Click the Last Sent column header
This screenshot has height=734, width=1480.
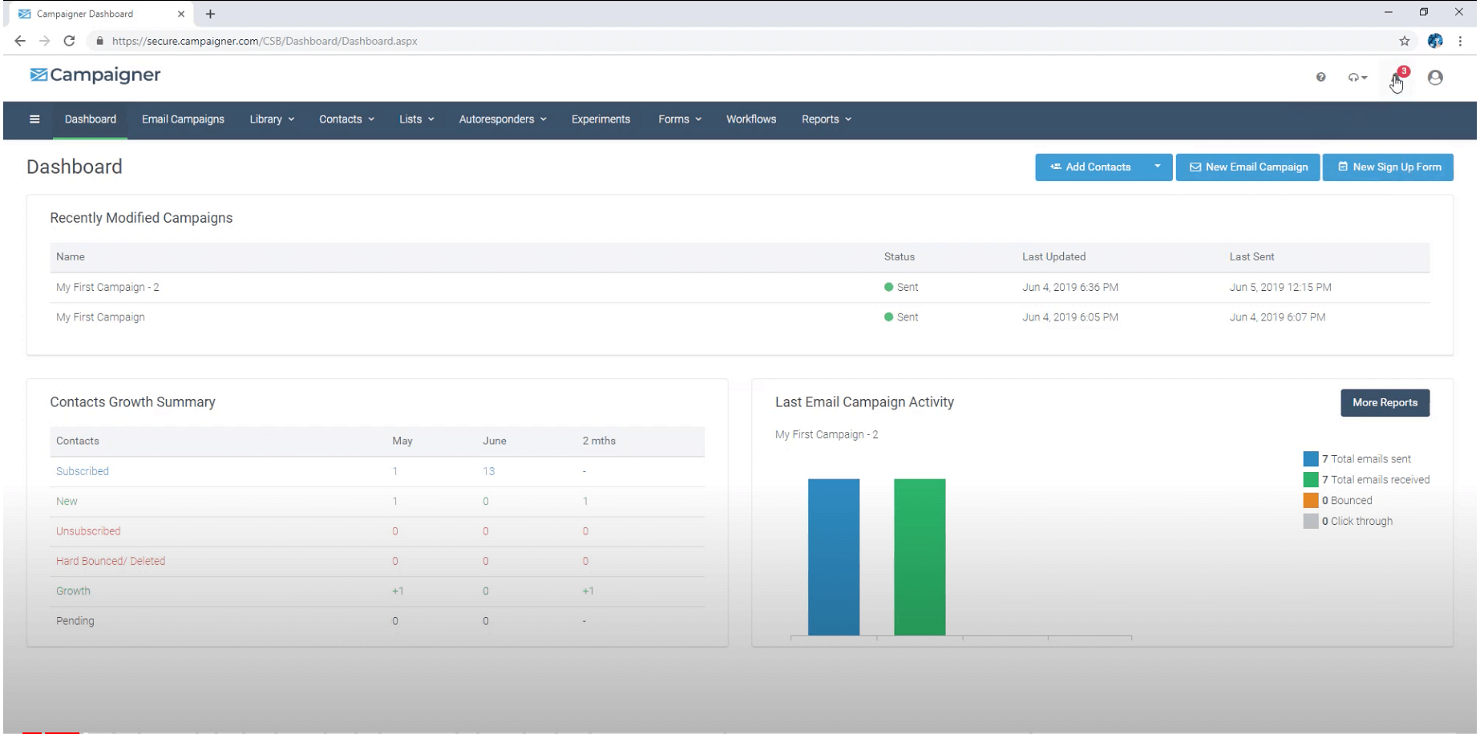coord(1252,257)
